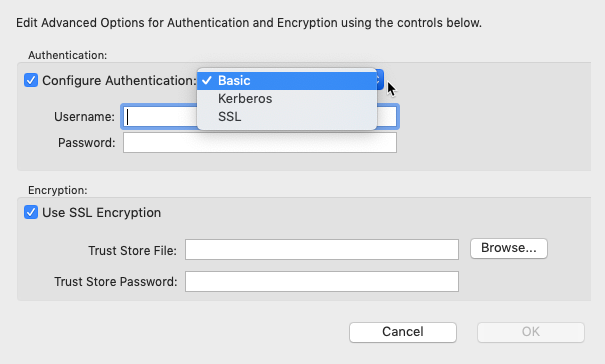Click the dimmed OK button

(x=531, y=332)
